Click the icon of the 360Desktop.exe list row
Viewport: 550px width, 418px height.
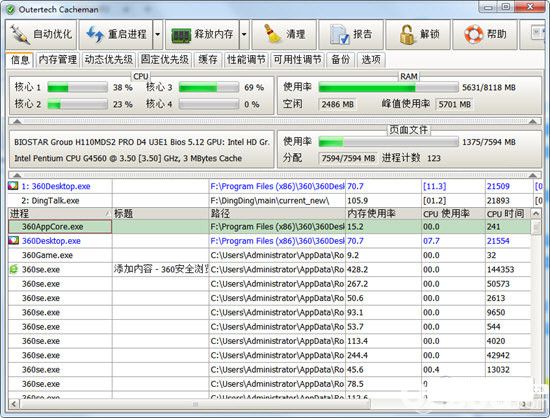point(13,241)
